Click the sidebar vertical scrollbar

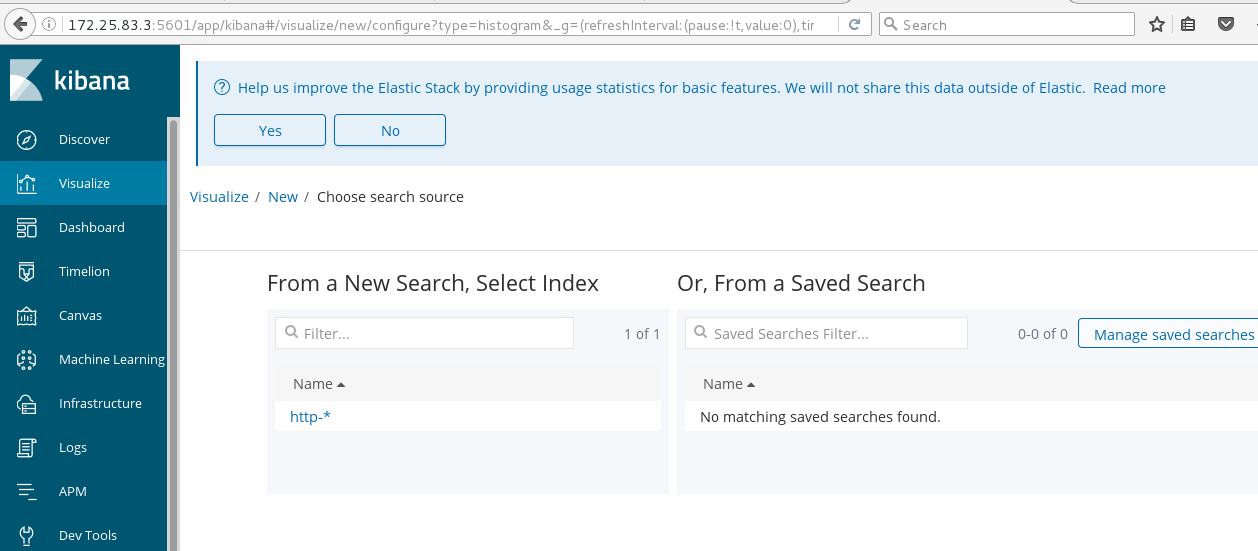pyautogui.click(x=173, y=334)
